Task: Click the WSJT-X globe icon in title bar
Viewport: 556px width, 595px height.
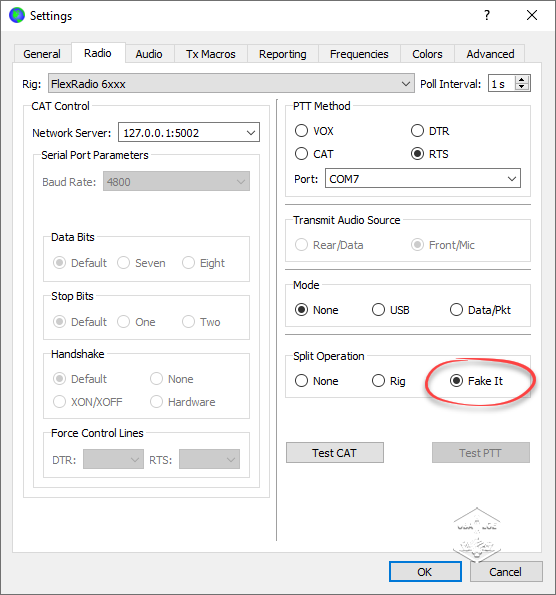Action: pyautogui.click(x=17, y=16)
